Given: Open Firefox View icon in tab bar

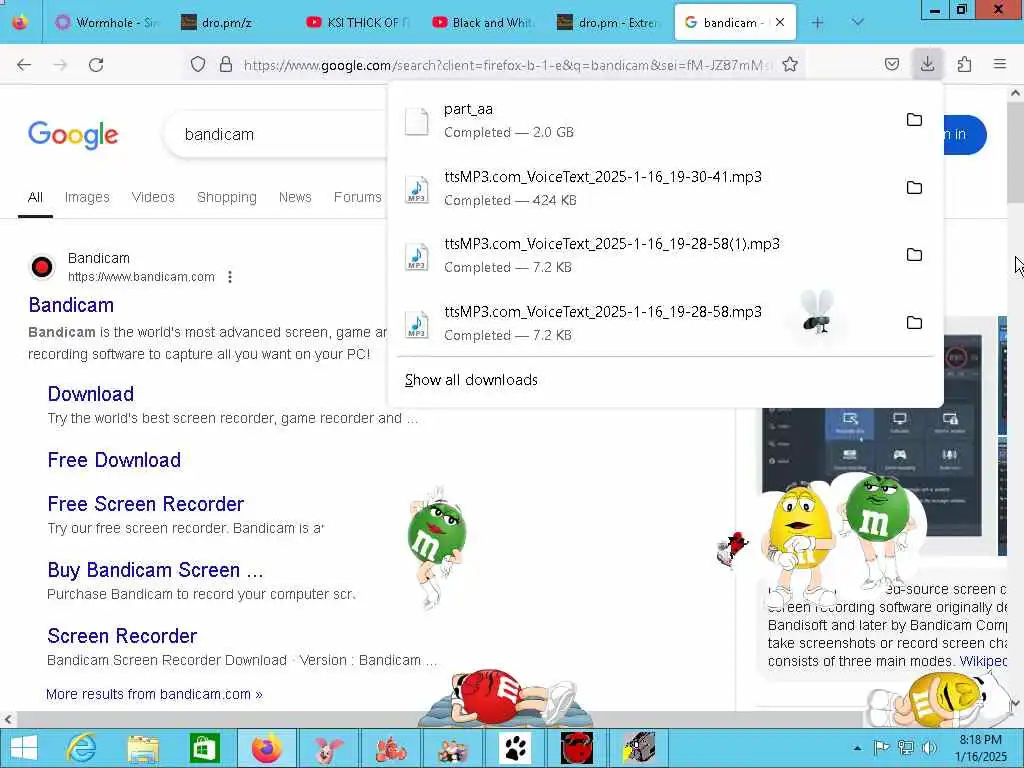Looking at the screenshot, I should (20, 22).
